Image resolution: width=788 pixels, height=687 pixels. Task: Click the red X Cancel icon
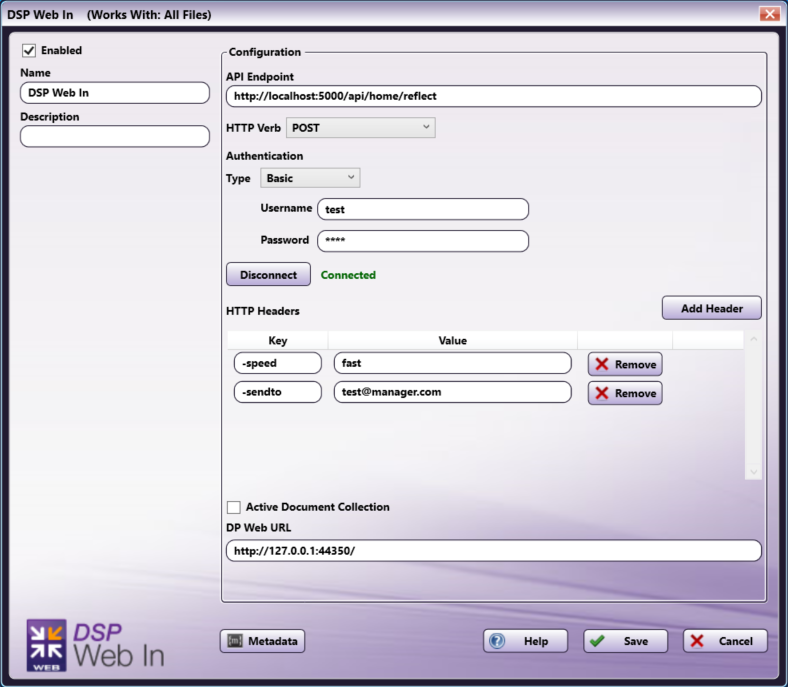coord(697,641)
